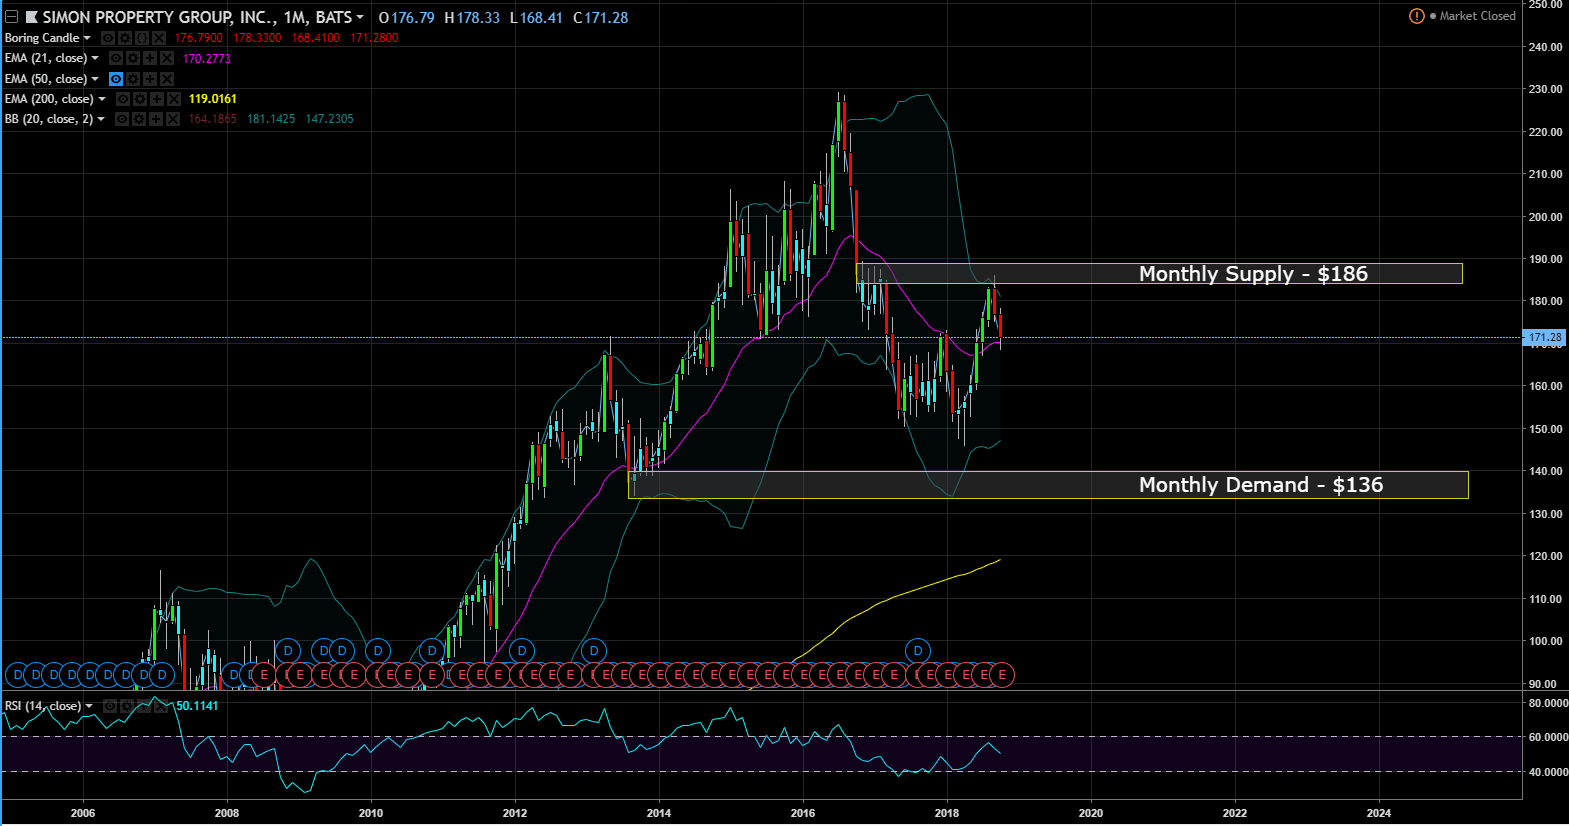Show the hidden EMA (50, close) line

116,79
